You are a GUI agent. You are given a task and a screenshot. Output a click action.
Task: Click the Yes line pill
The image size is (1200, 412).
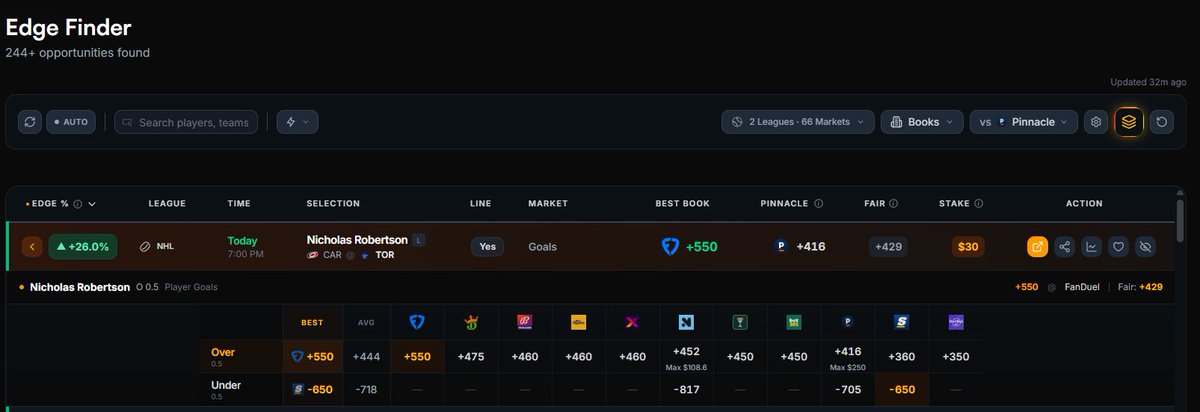[x=487, y=246]
